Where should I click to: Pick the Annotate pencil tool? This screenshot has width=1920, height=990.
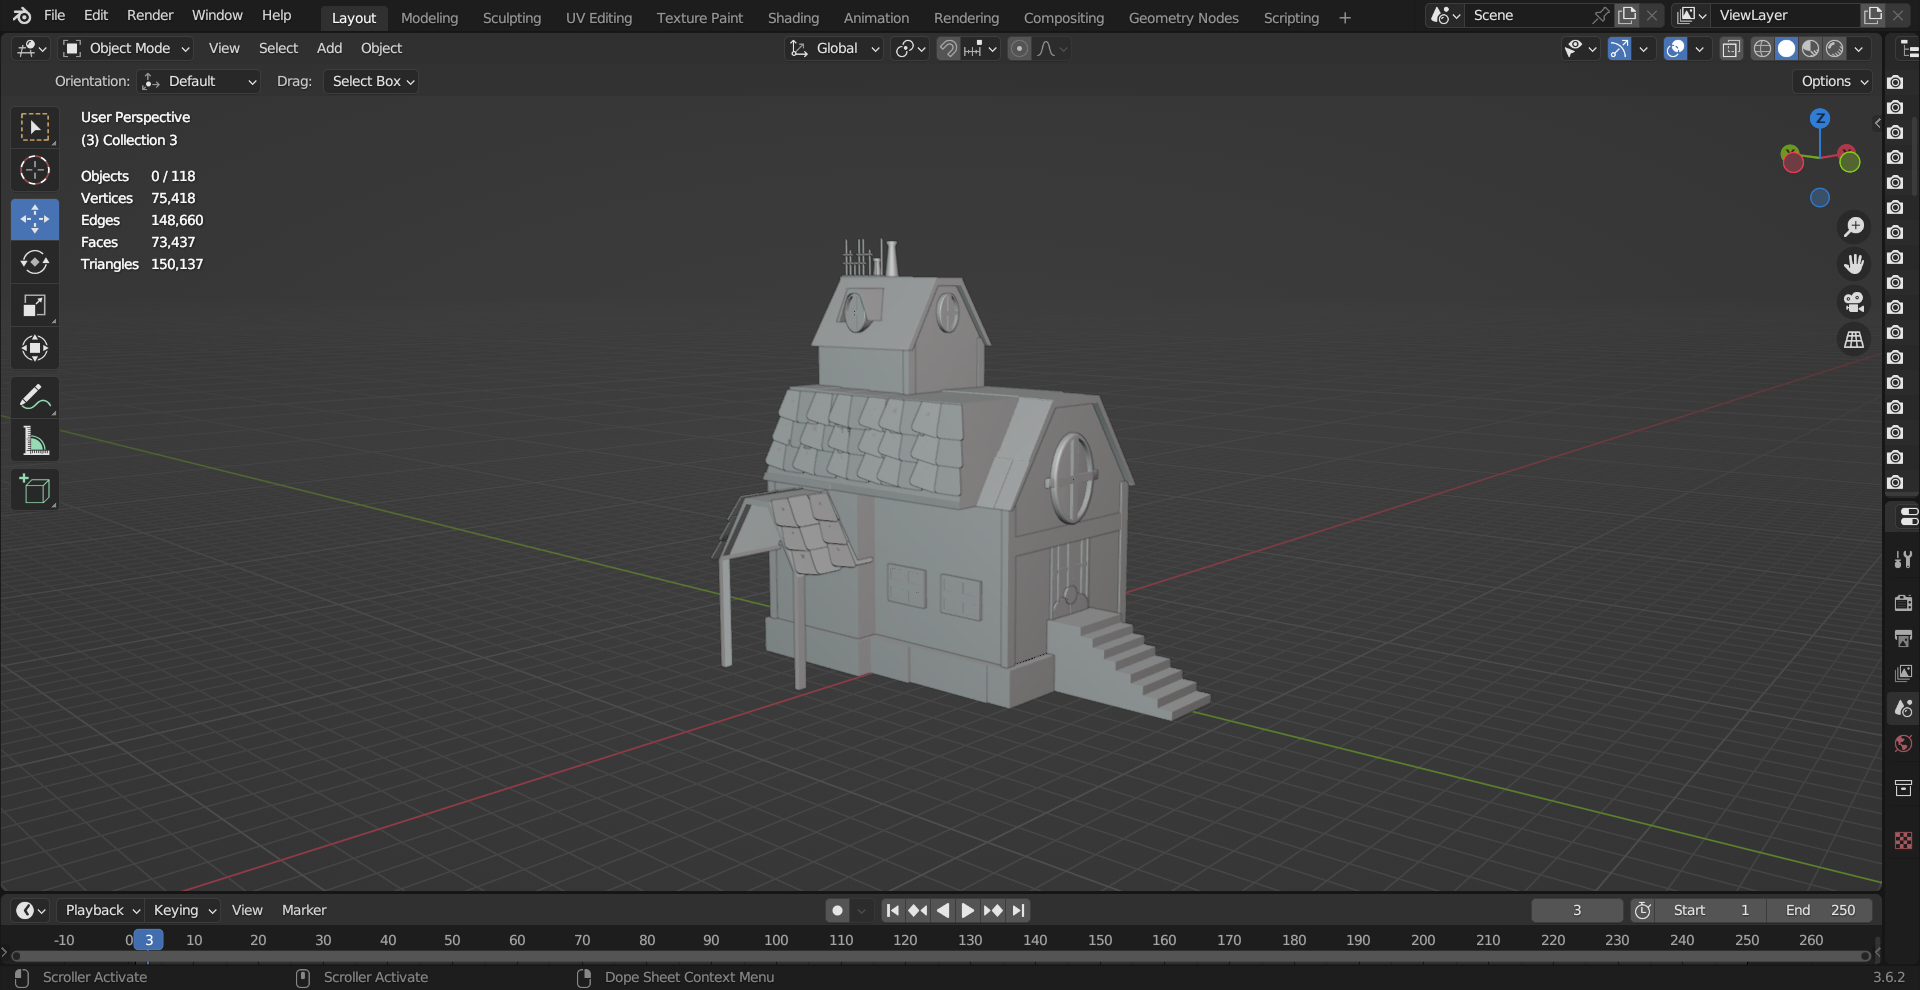click(x=35, y=397)
